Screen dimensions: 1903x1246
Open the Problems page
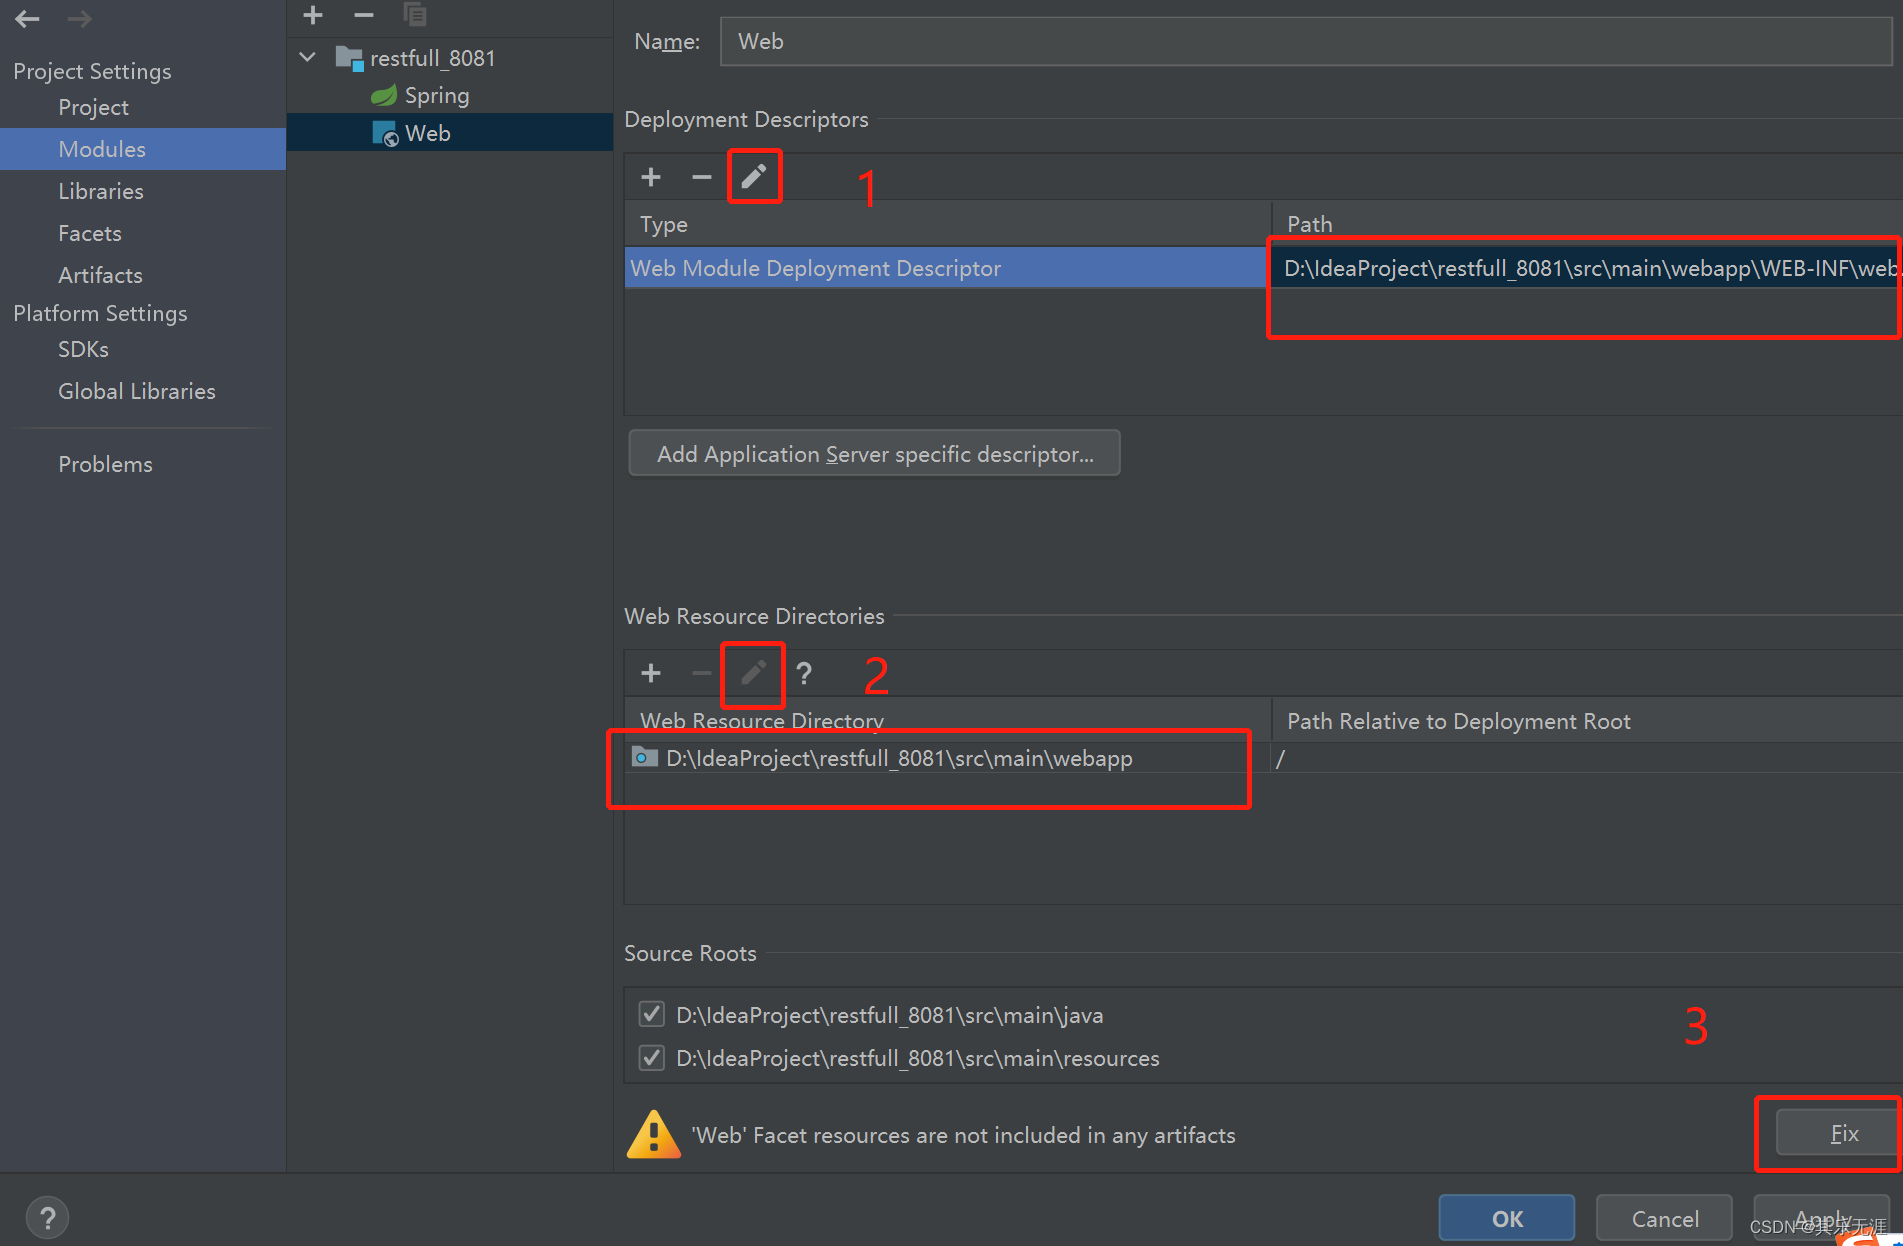[105, 464]
